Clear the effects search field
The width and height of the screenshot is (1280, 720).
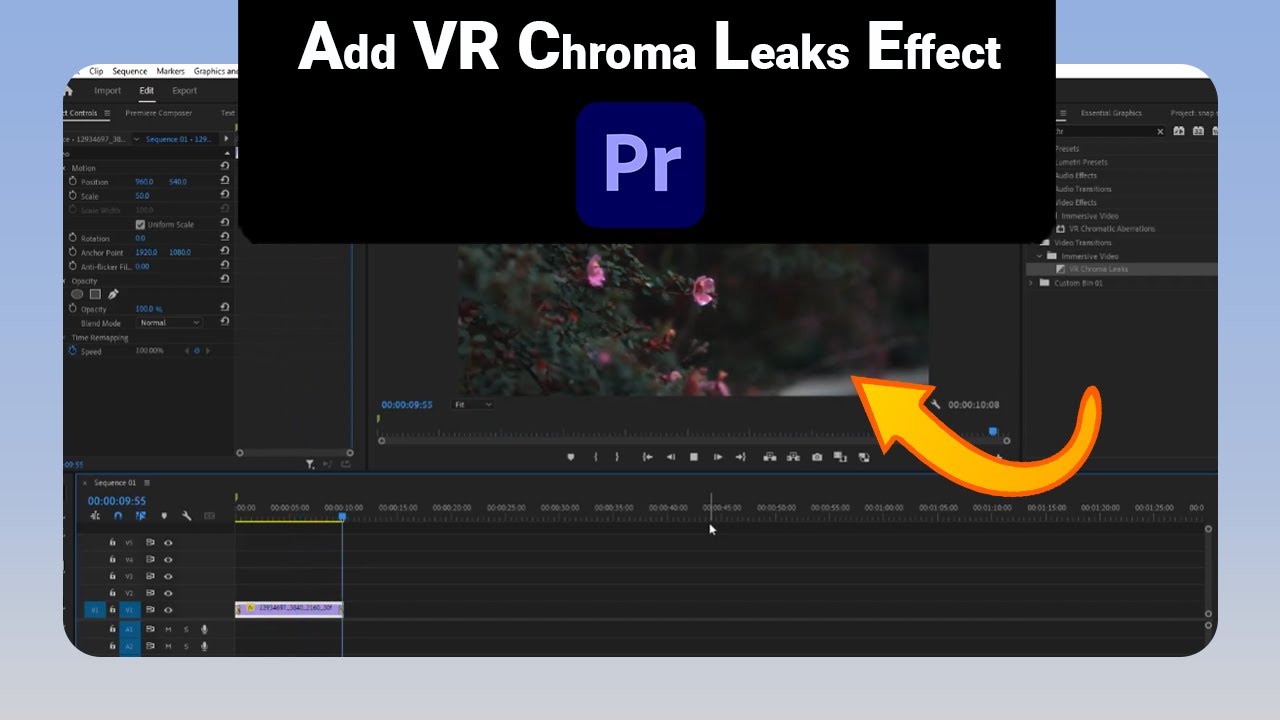[x=1160, y=131]
